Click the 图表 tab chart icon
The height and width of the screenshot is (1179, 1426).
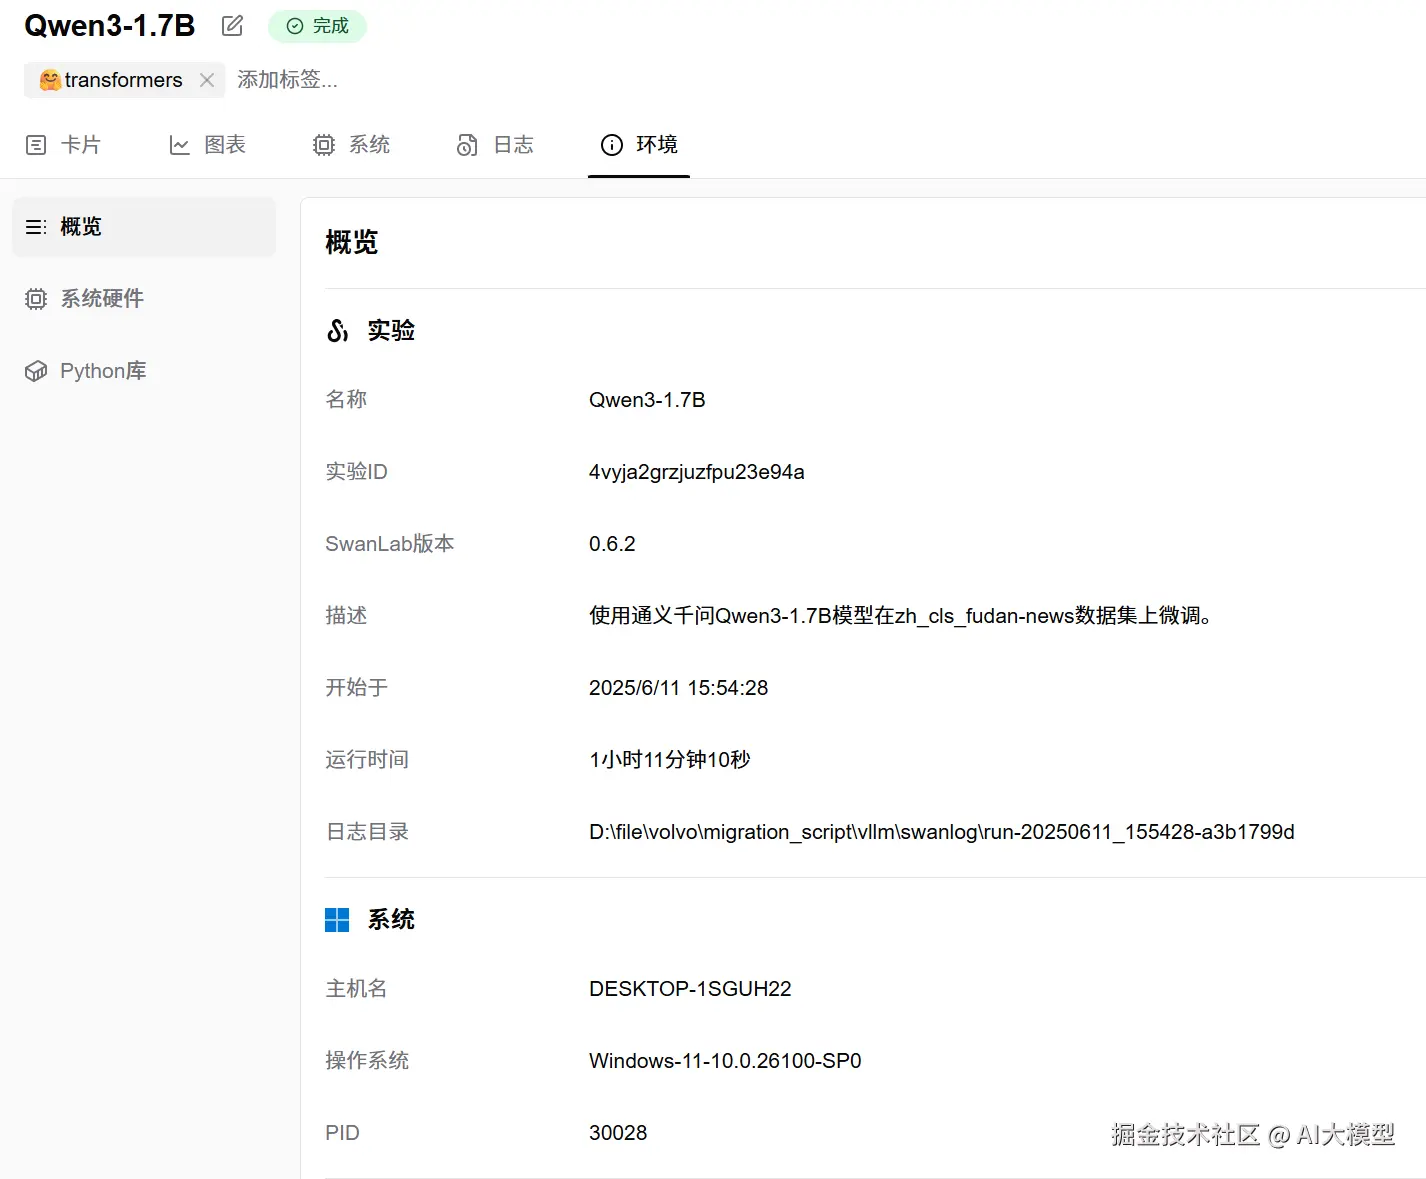(x=180, y=145)
